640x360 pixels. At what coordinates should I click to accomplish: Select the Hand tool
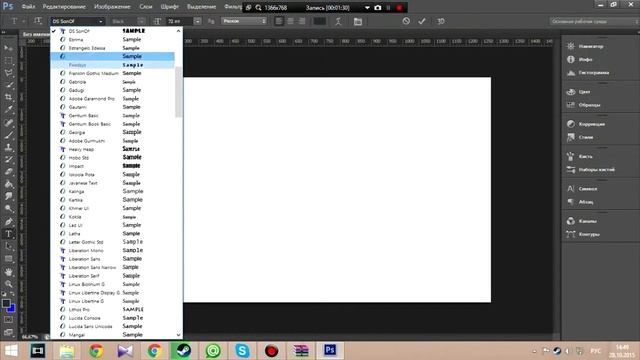click(x=9, y=271)
